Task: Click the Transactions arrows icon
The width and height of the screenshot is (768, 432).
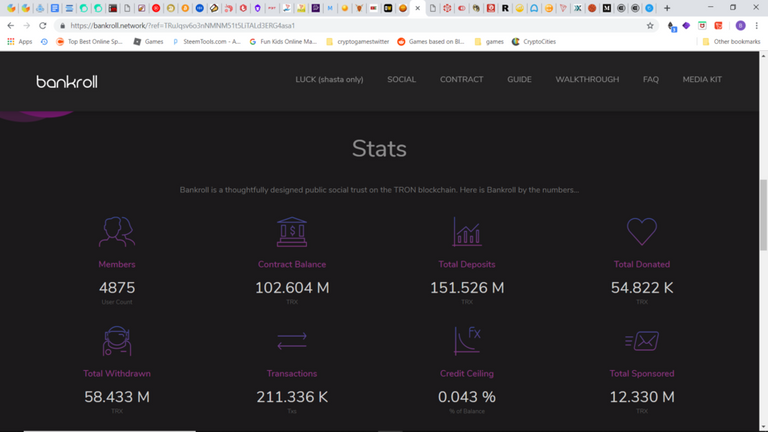Action: coord(292,341)
